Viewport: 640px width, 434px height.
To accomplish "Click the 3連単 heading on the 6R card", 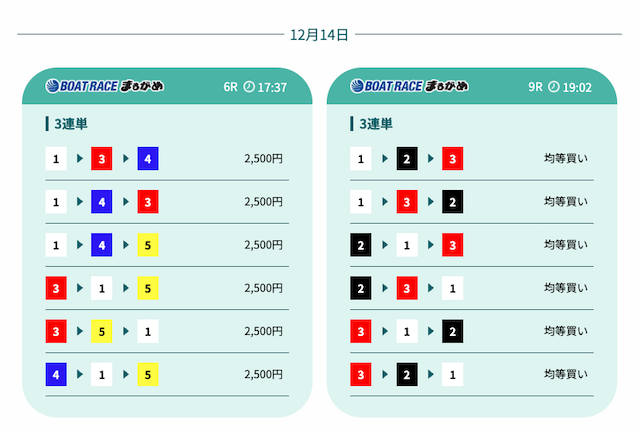I will click(70, 124).
